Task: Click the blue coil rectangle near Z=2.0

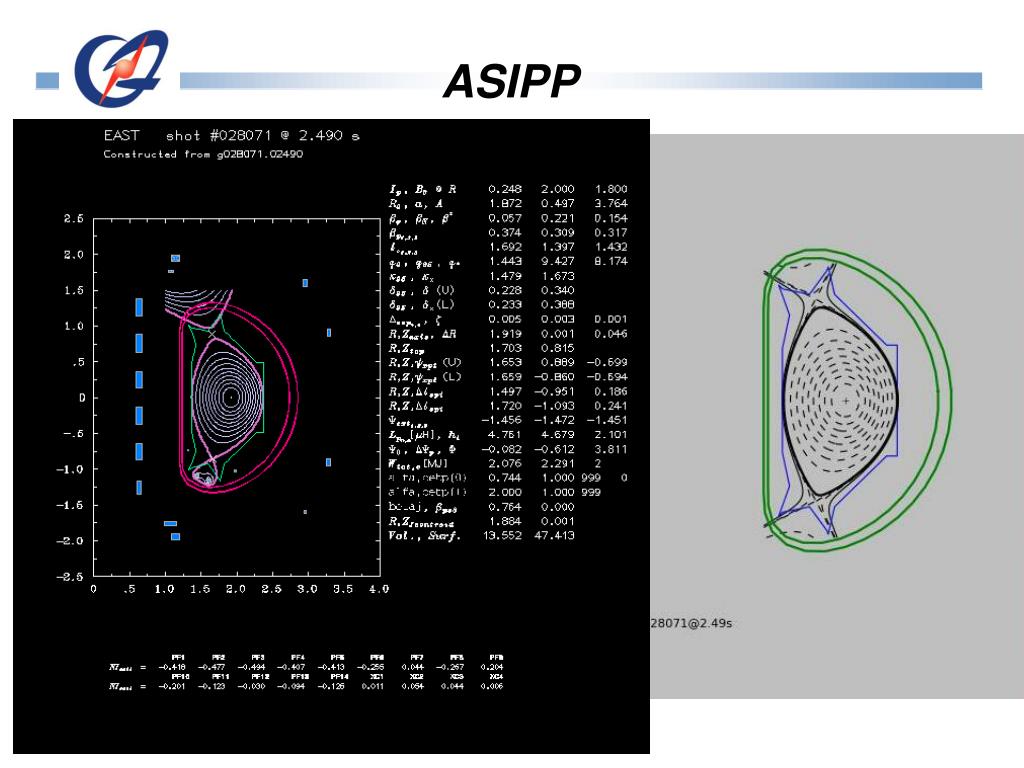Action: point(175,258)
